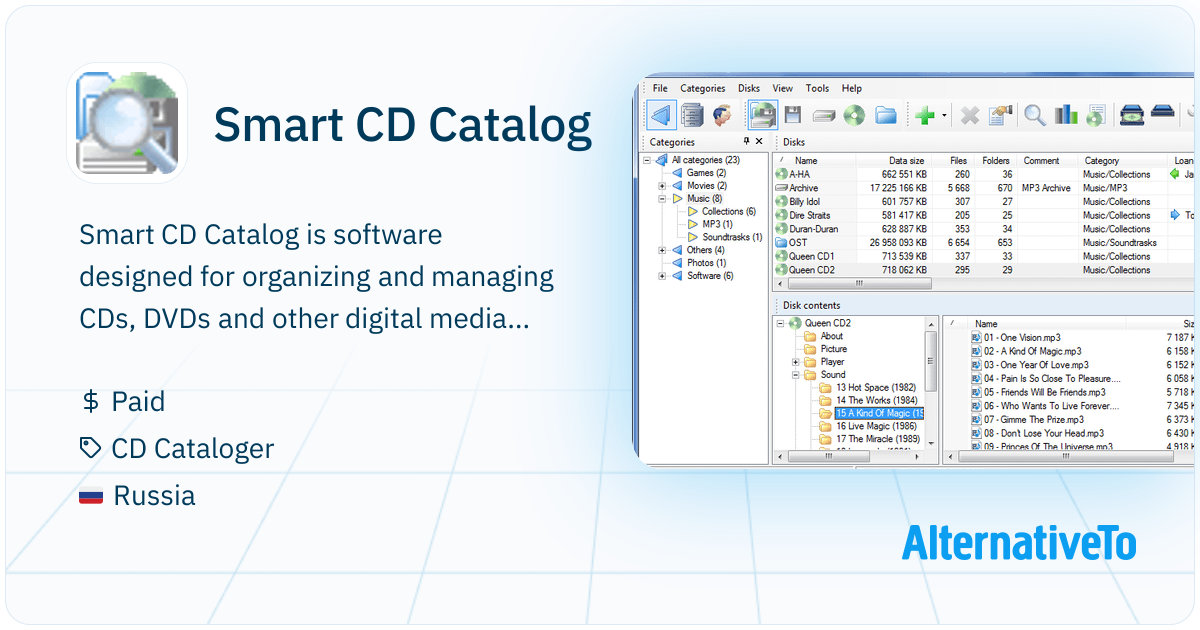1200x630 pixels.
Task: Expand the Player folder node
Action: click(796, 362)
